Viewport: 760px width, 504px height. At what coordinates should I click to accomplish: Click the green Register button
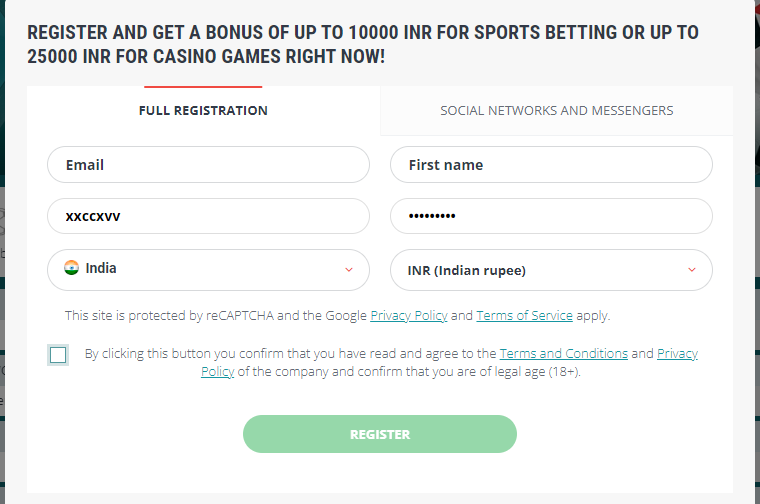(380, 434)
